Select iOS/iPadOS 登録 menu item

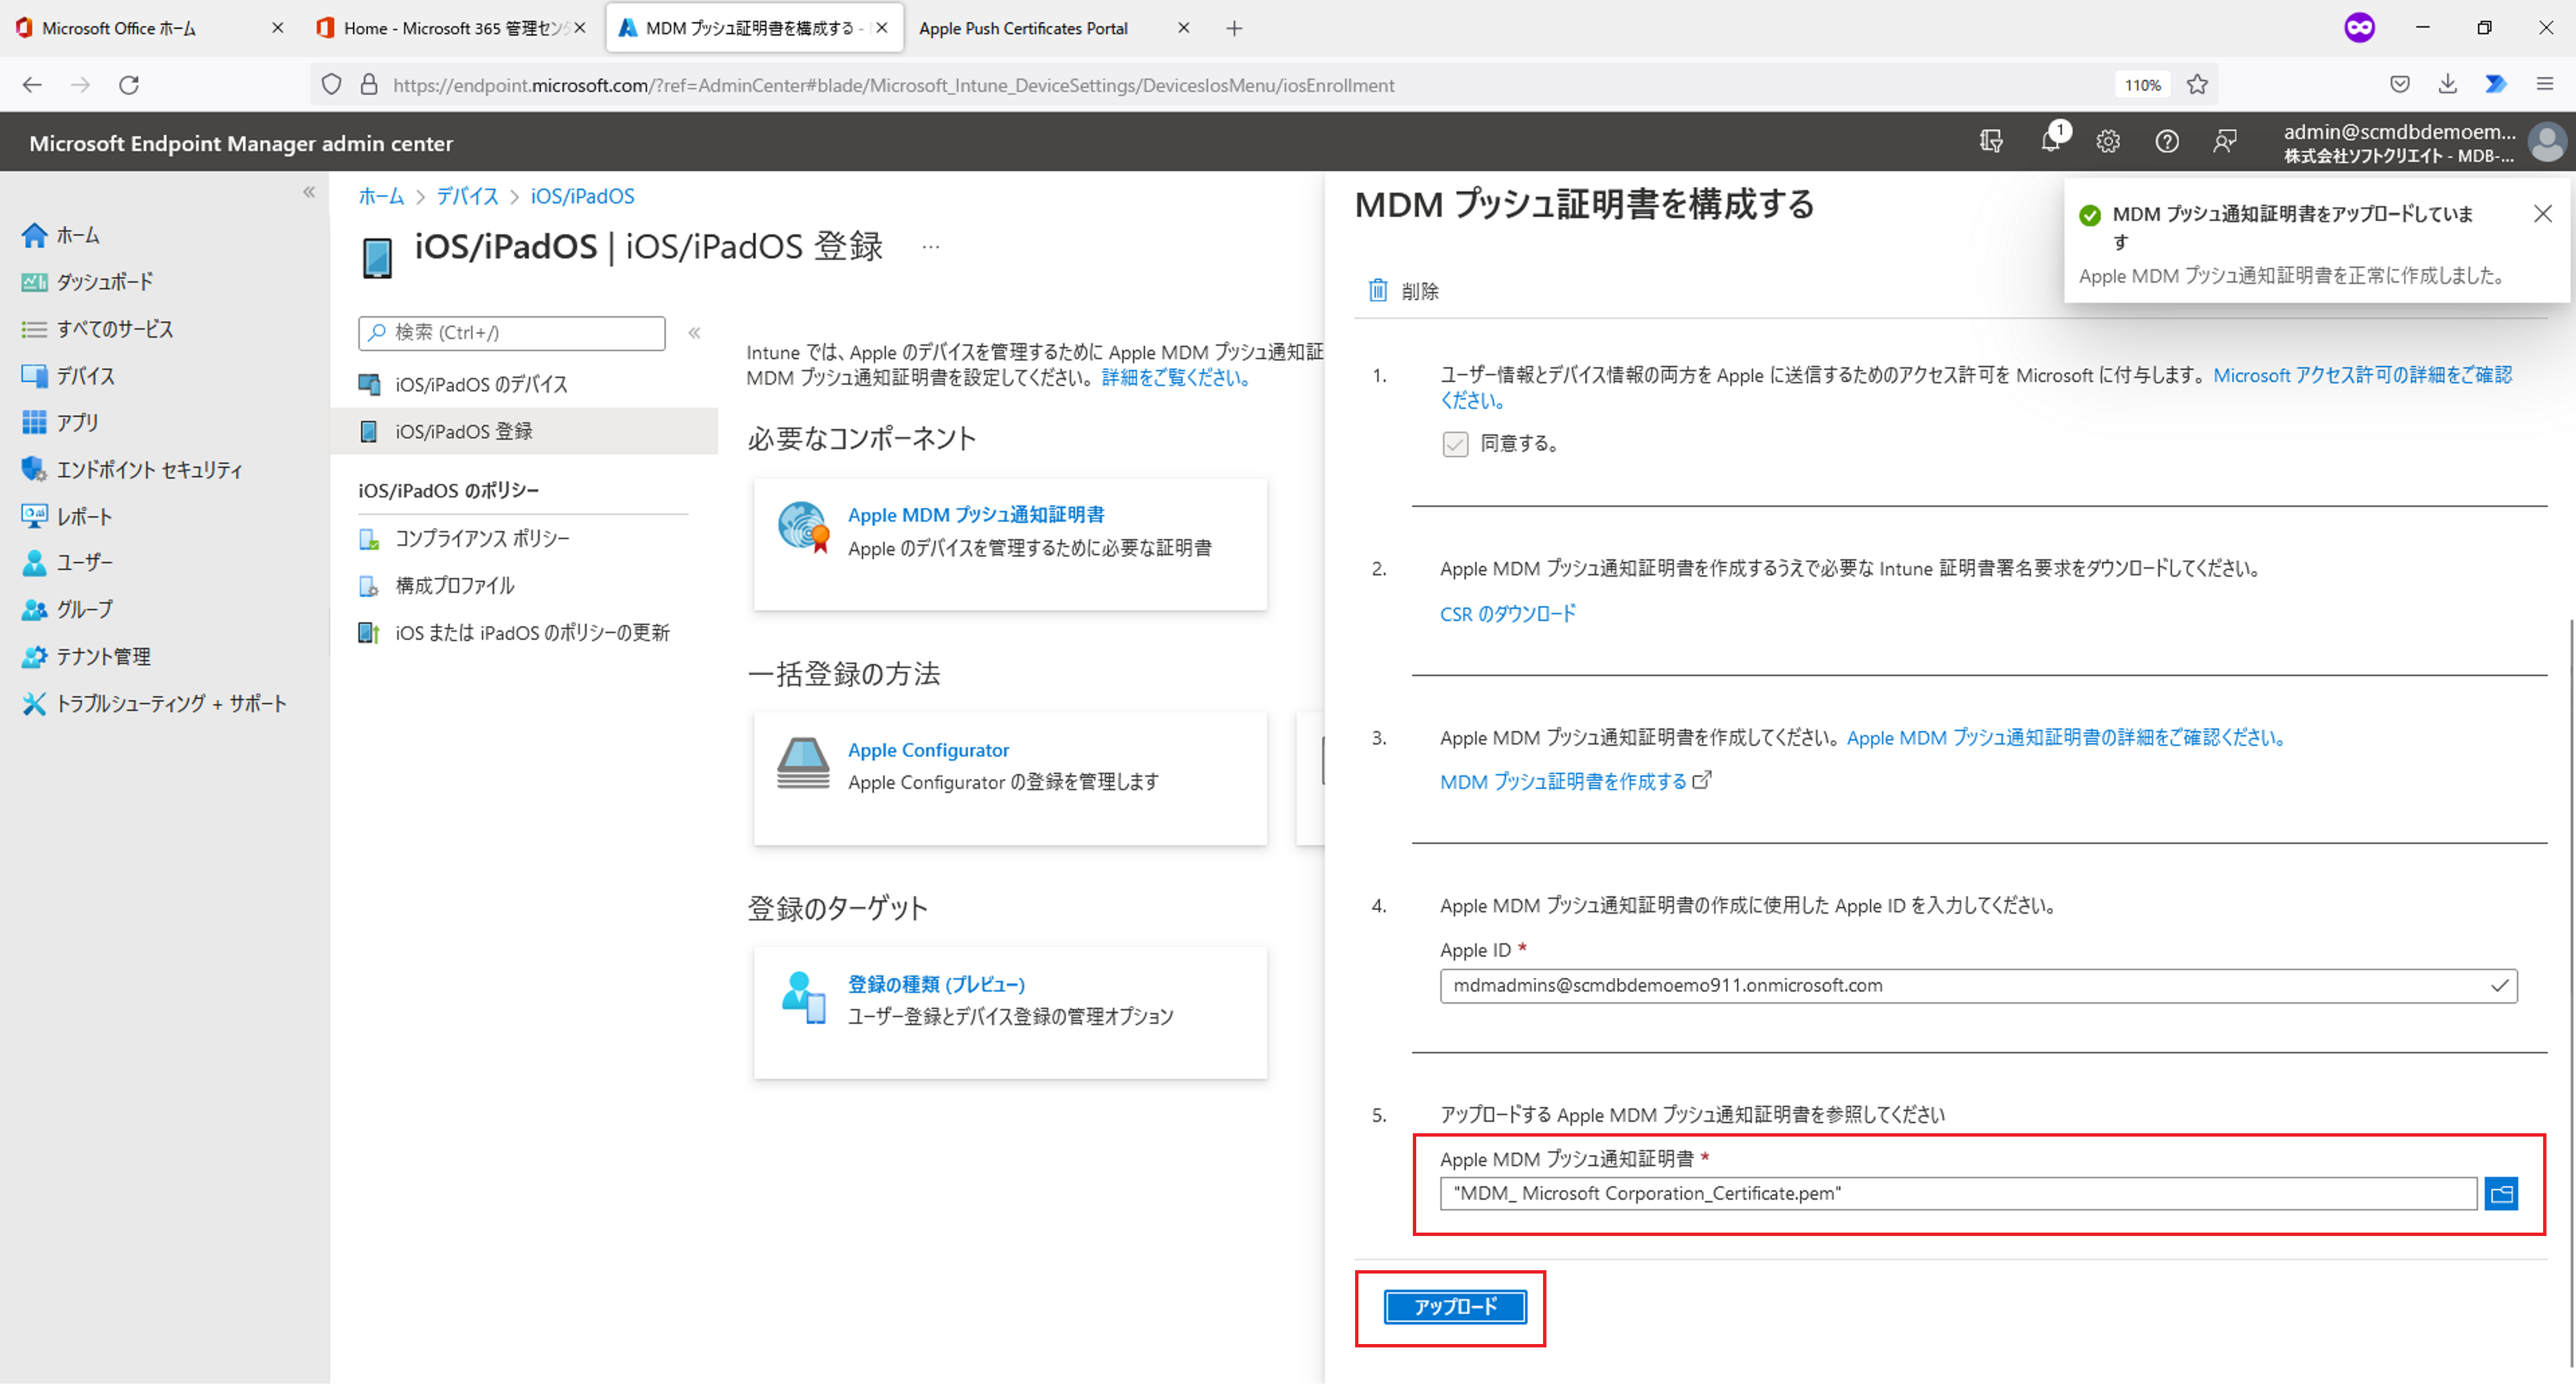[x=524, y=431]
